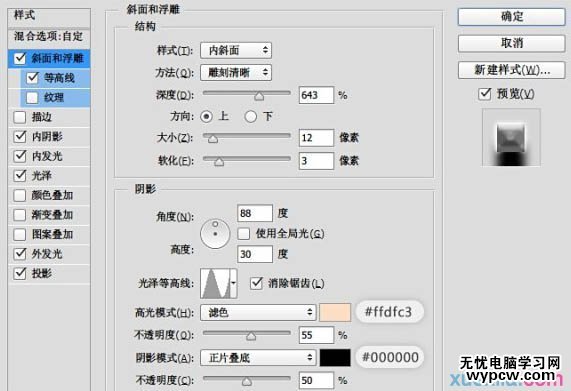
Task: Enable 使用全局光 checkbox
Action: pyautogui.click(x=244, y=234)
